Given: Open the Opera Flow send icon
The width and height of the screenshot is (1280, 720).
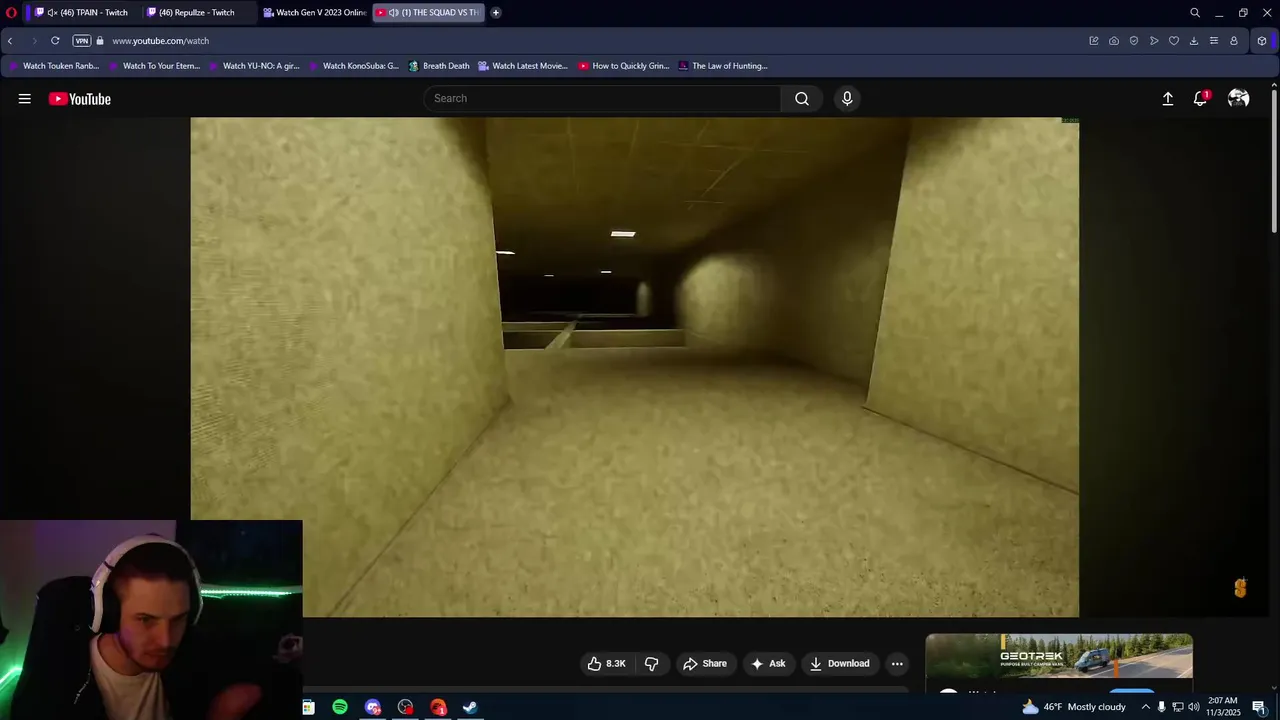Looking at the screenshot, I should 1154,41.
